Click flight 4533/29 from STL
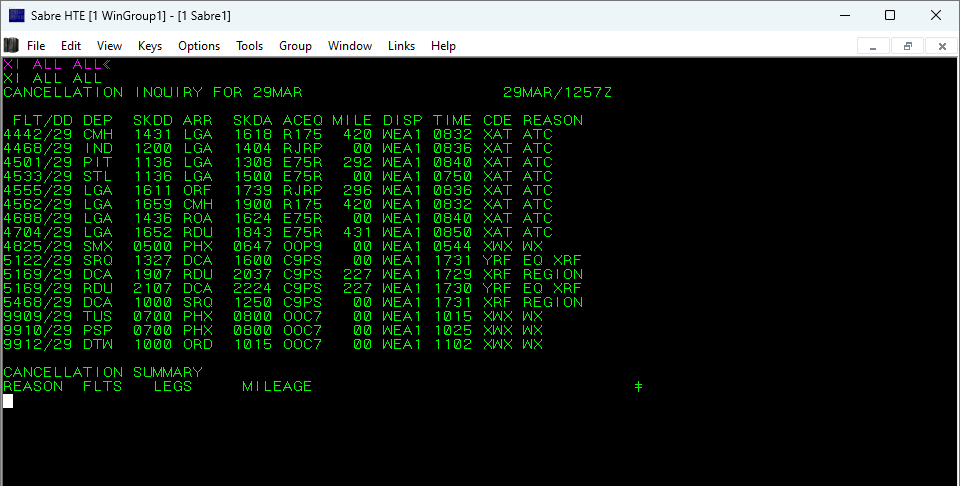The image size is (960, 486). (278, 176)
